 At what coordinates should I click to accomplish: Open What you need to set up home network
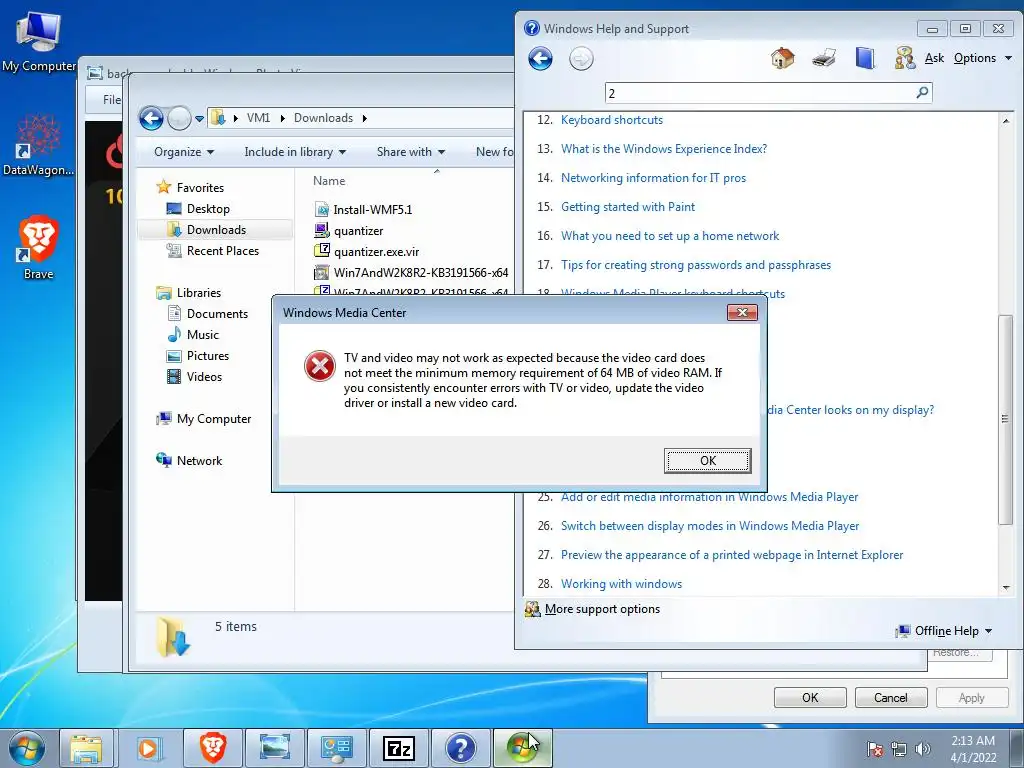coord(670,236)
